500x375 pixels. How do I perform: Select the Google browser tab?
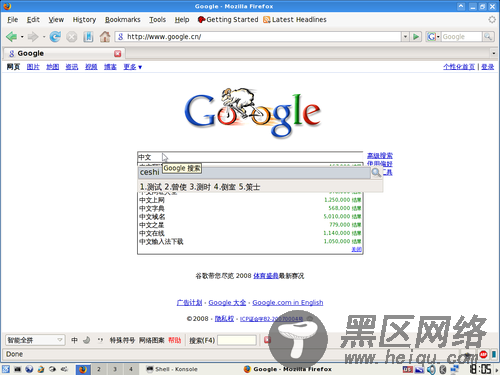point(64,53)
